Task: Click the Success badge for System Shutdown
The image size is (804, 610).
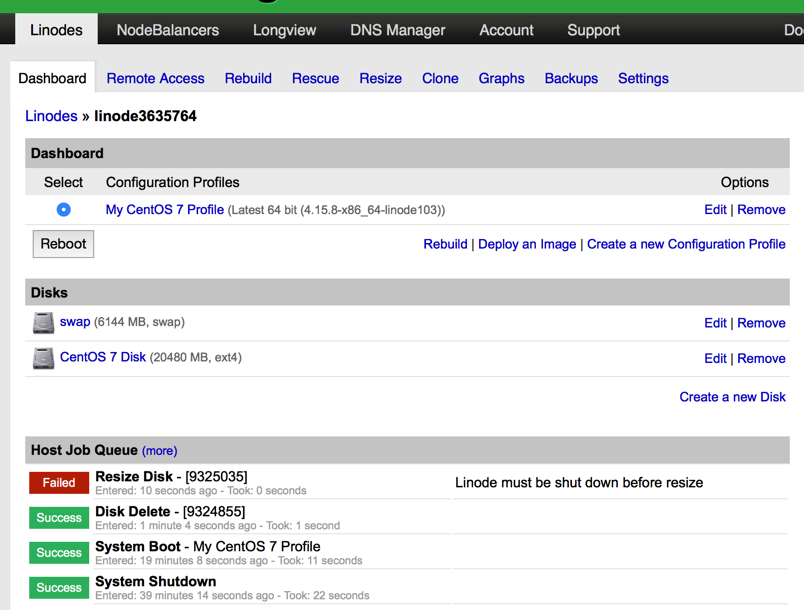Action: 59,587
